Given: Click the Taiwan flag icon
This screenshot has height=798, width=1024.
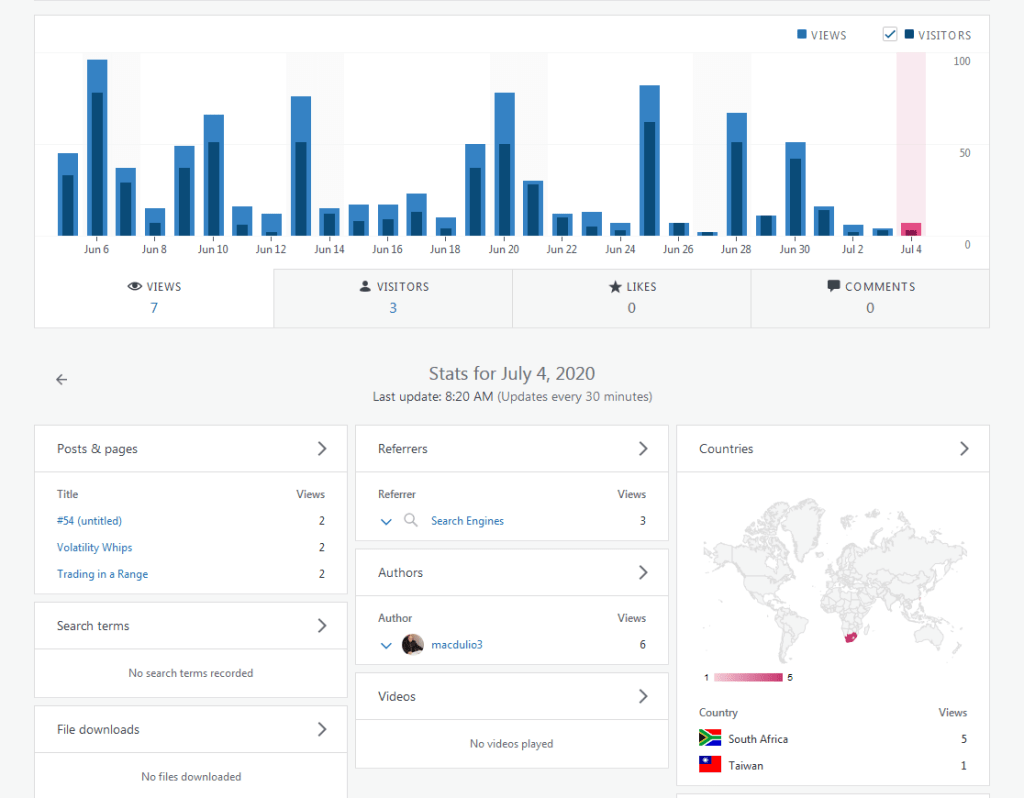Looking at the screenshot, I should pyautogui.click(x=710, y=766).
